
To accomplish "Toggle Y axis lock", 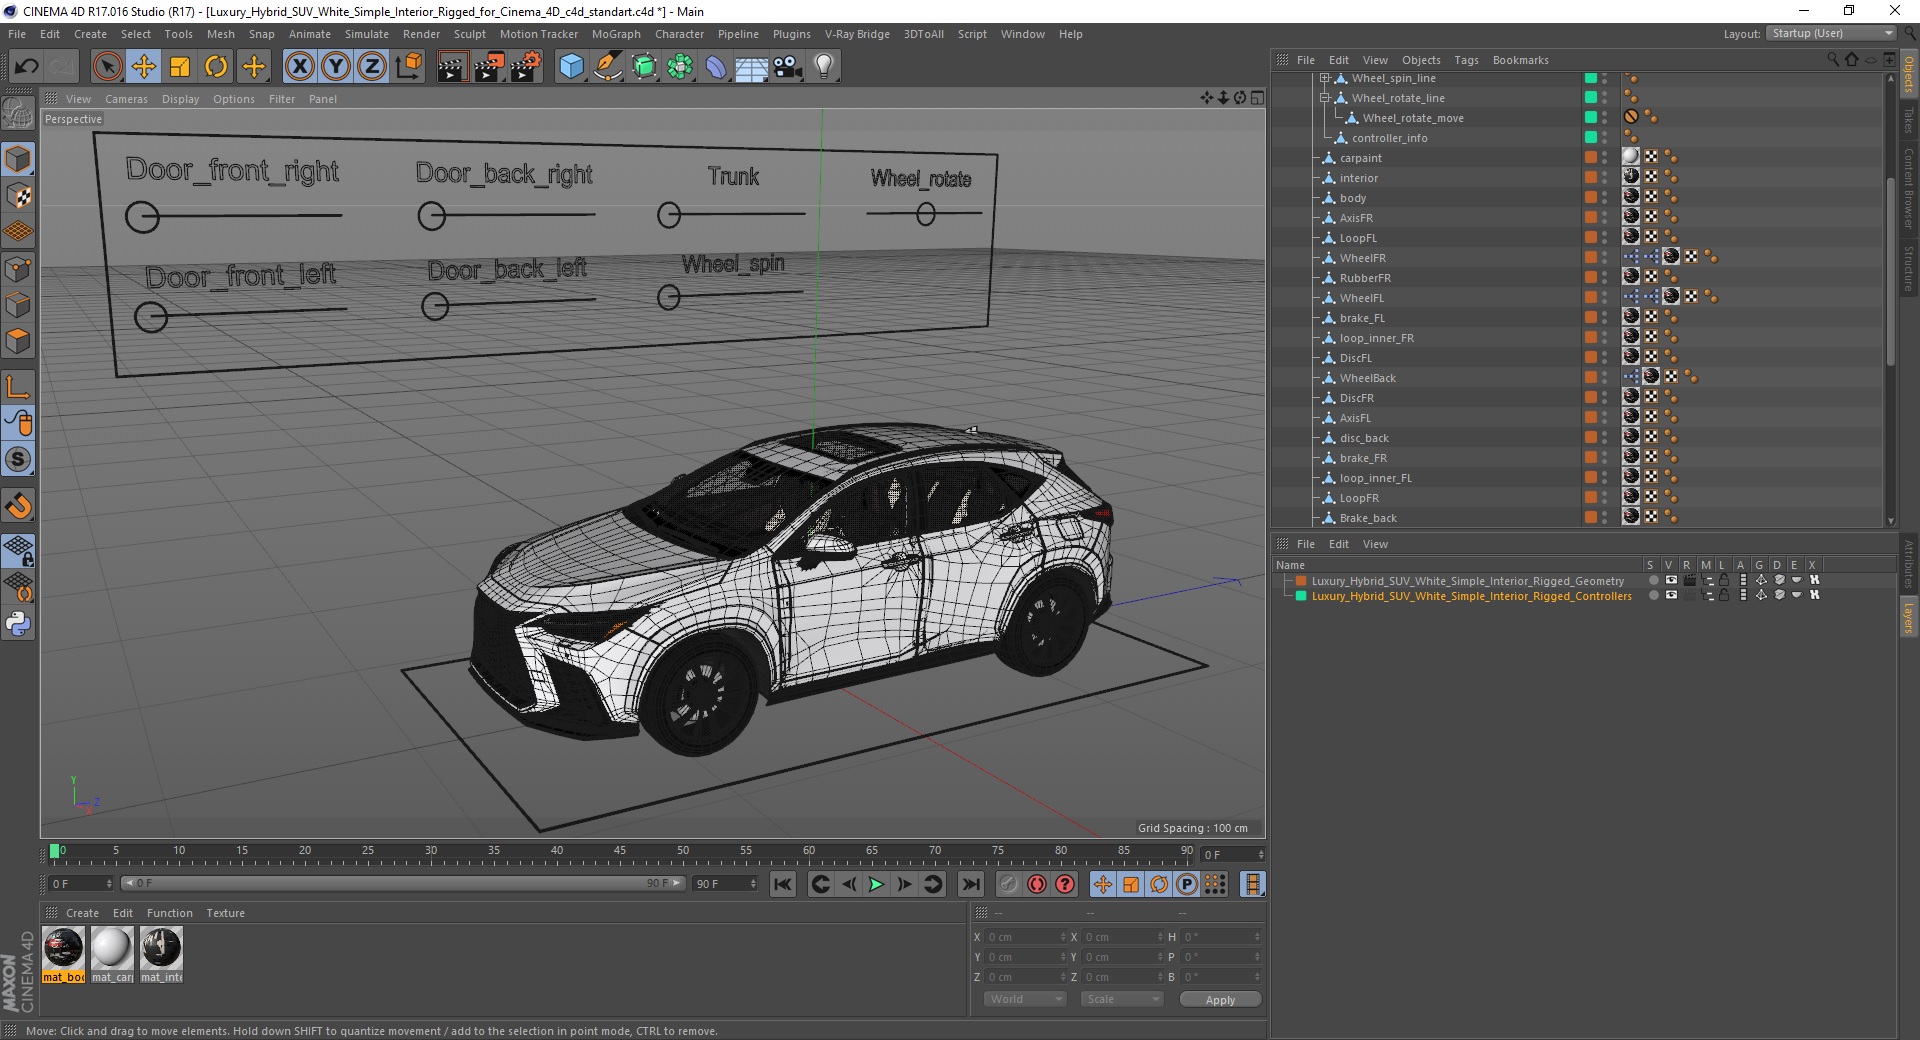I will pyautogui.click(x=336, y=67).
